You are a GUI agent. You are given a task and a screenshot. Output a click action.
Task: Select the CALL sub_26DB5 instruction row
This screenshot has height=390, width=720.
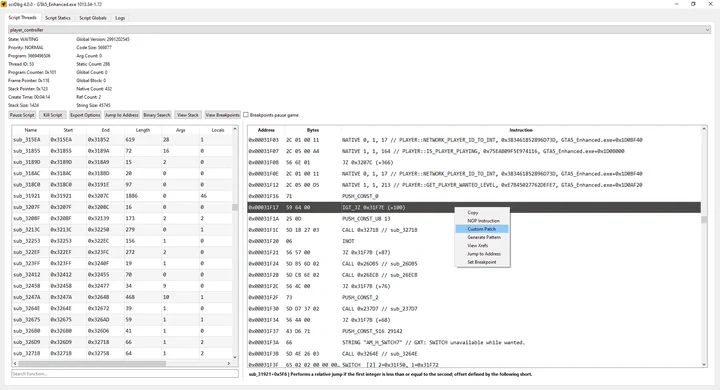(x=474, y=264)
